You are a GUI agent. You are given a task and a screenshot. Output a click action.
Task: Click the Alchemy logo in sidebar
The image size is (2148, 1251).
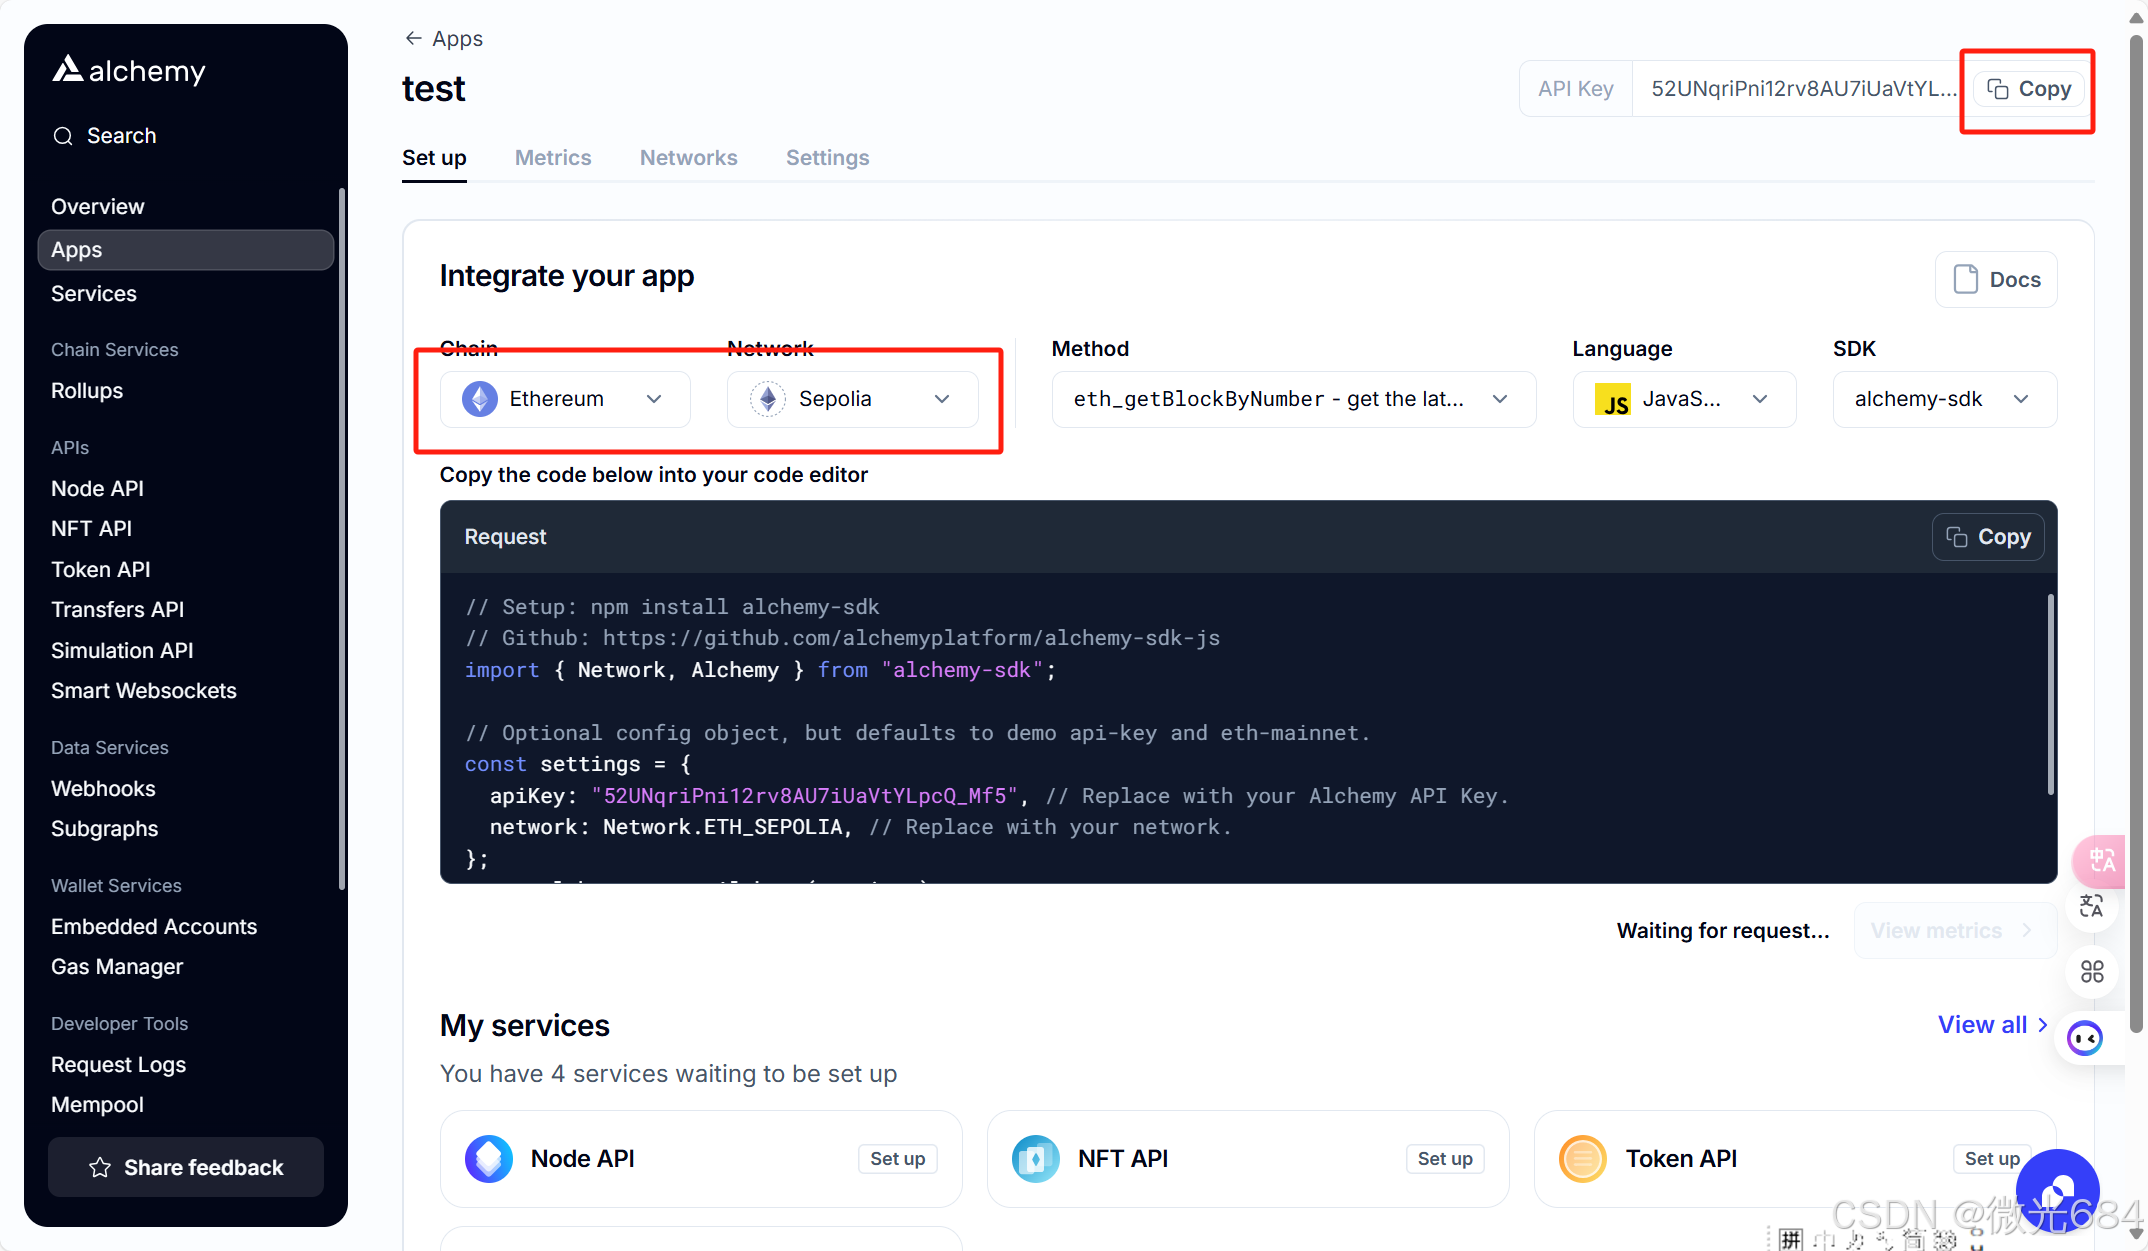point(128,70)
